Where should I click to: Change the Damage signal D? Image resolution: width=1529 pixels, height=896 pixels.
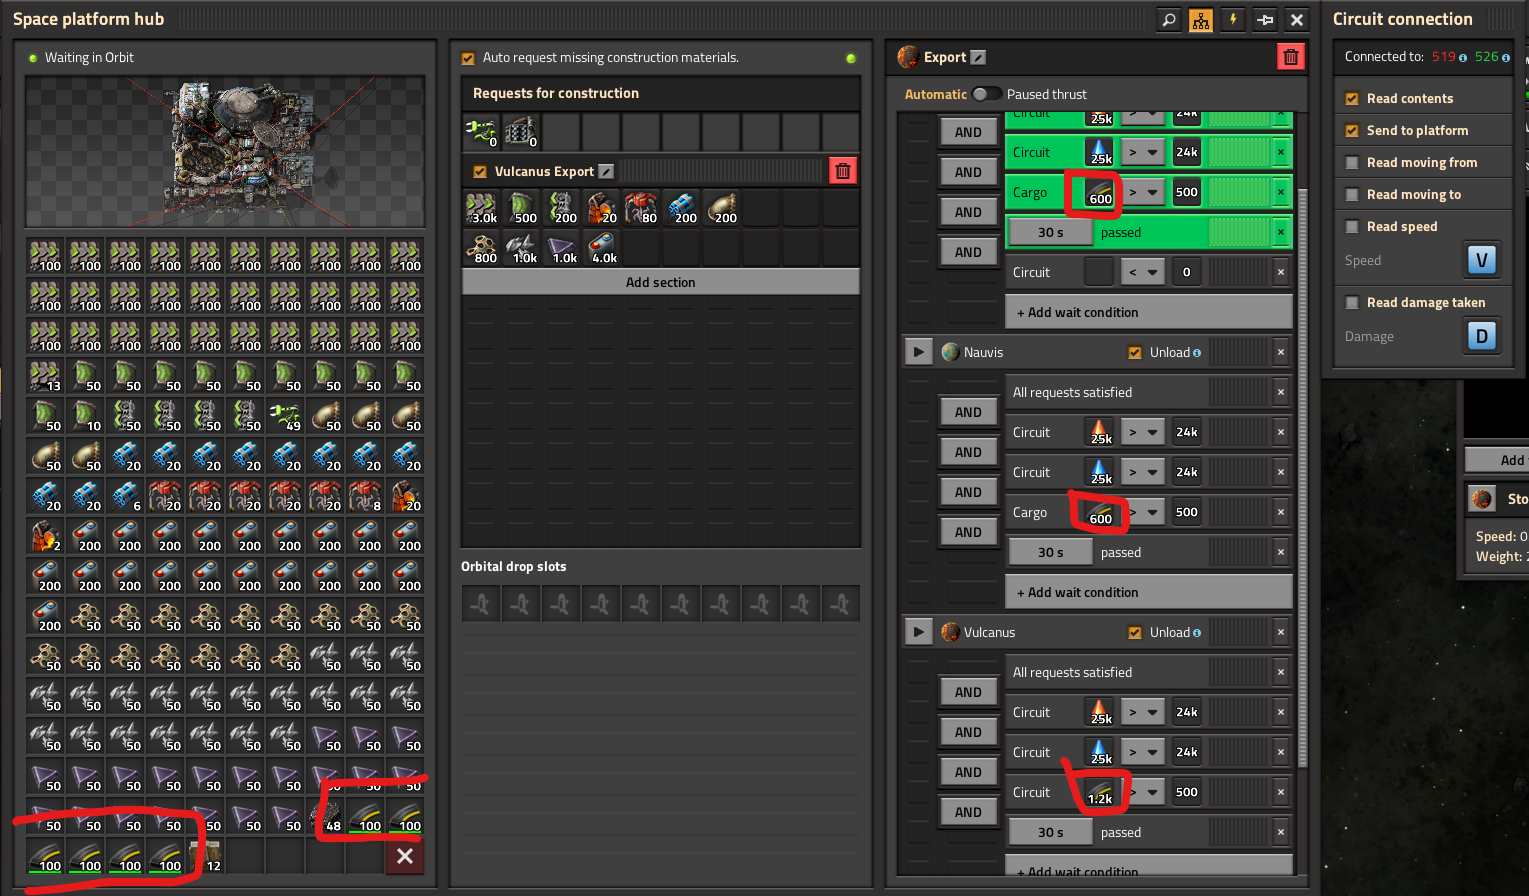pos(1482,336)
